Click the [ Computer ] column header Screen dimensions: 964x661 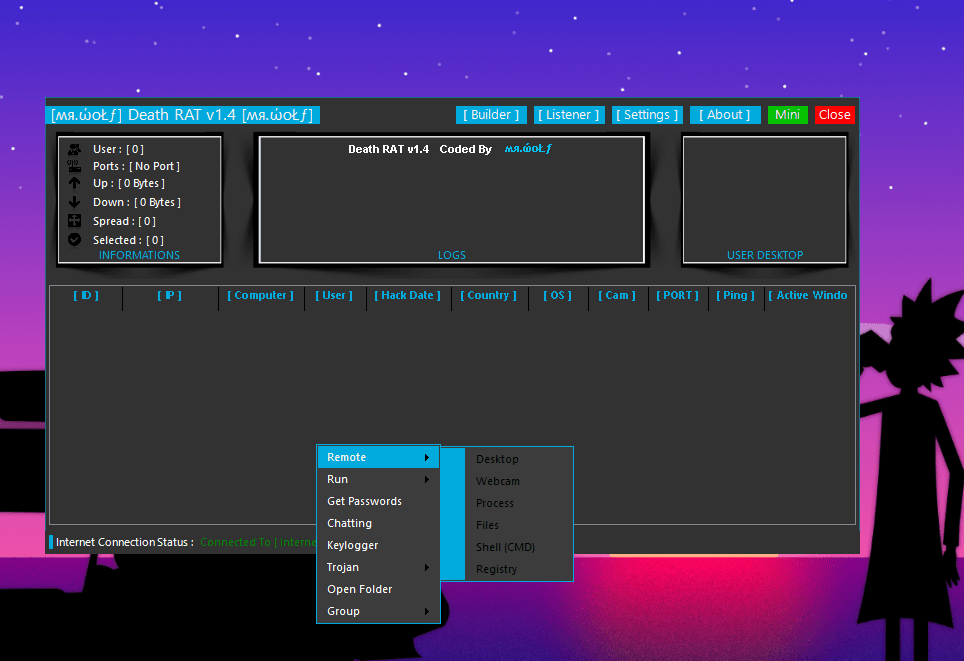click(x=261, y=296)
